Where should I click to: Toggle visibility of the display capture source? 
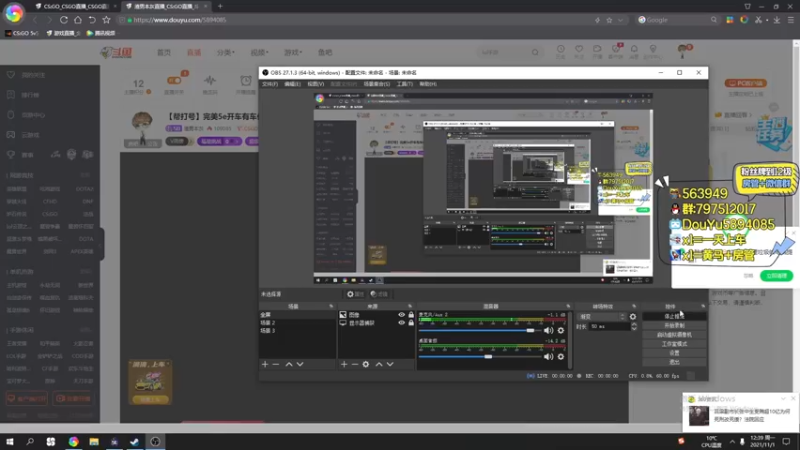point(402,323)
